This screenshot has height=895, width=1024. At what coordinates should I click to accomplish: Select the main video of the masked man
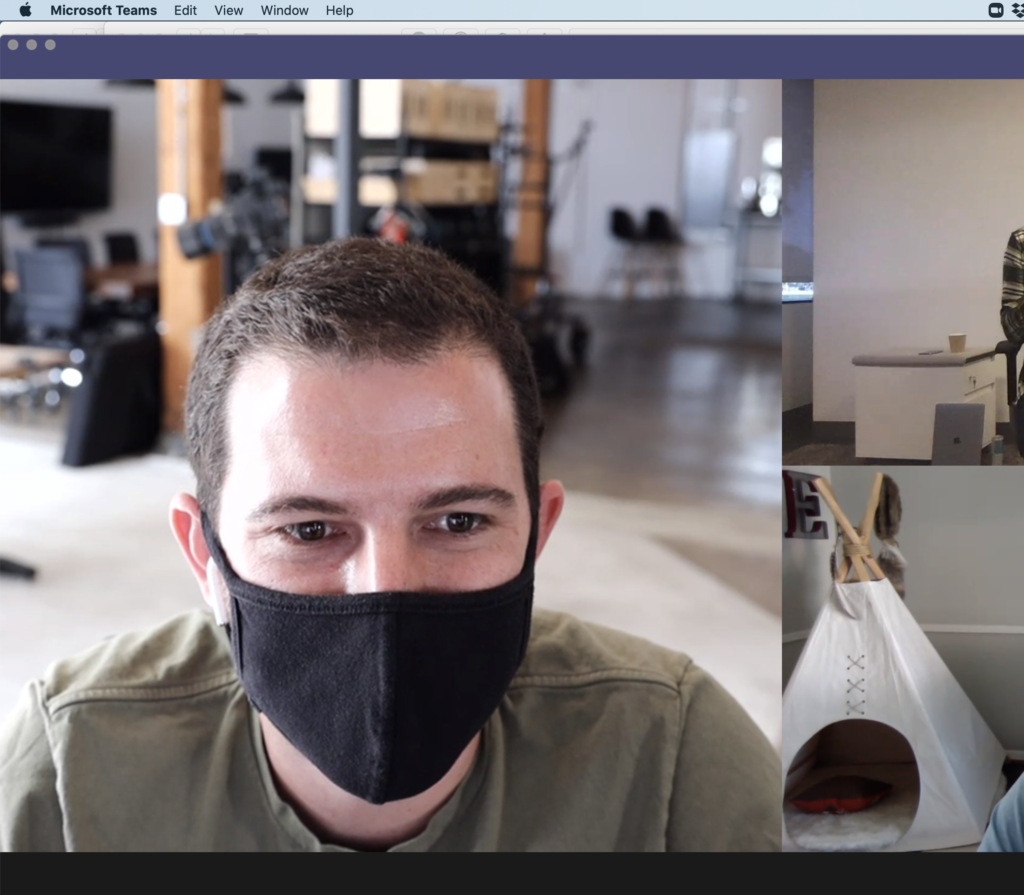(391, 465)
